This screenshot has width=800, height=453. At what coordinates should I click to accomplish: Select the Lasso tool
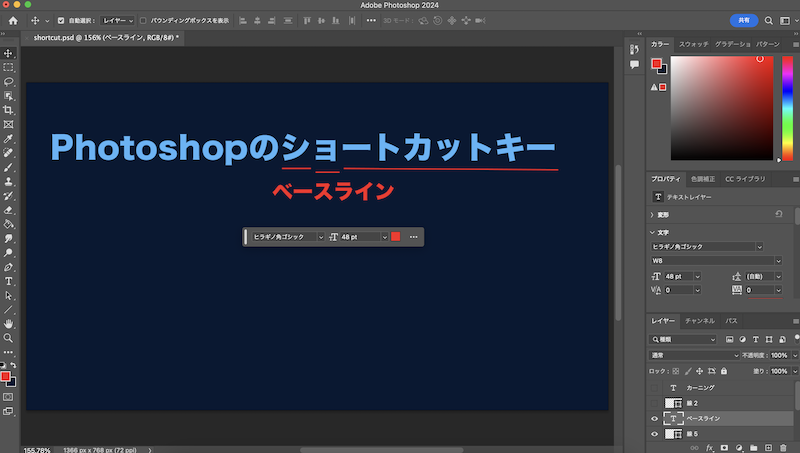[x=8, y=82]
